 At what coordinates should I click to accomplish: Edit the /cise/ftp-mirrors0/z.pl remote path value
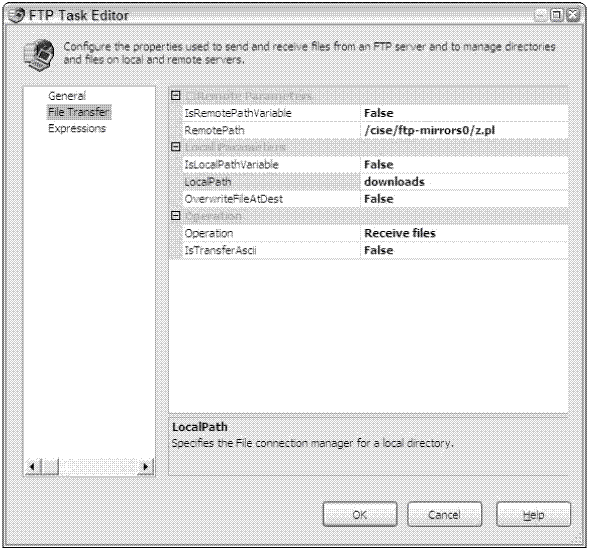click(464, 130)
